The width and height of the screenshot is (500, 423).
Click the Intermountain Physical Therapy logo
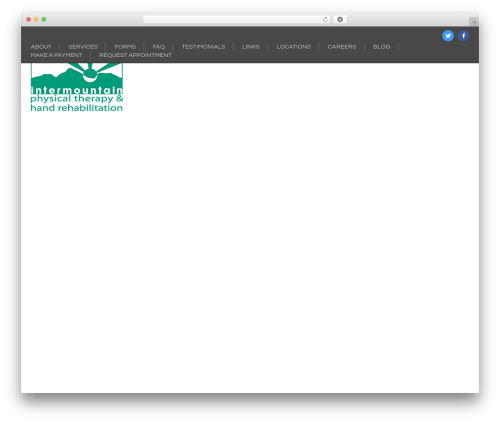click(x=77, y=87)
